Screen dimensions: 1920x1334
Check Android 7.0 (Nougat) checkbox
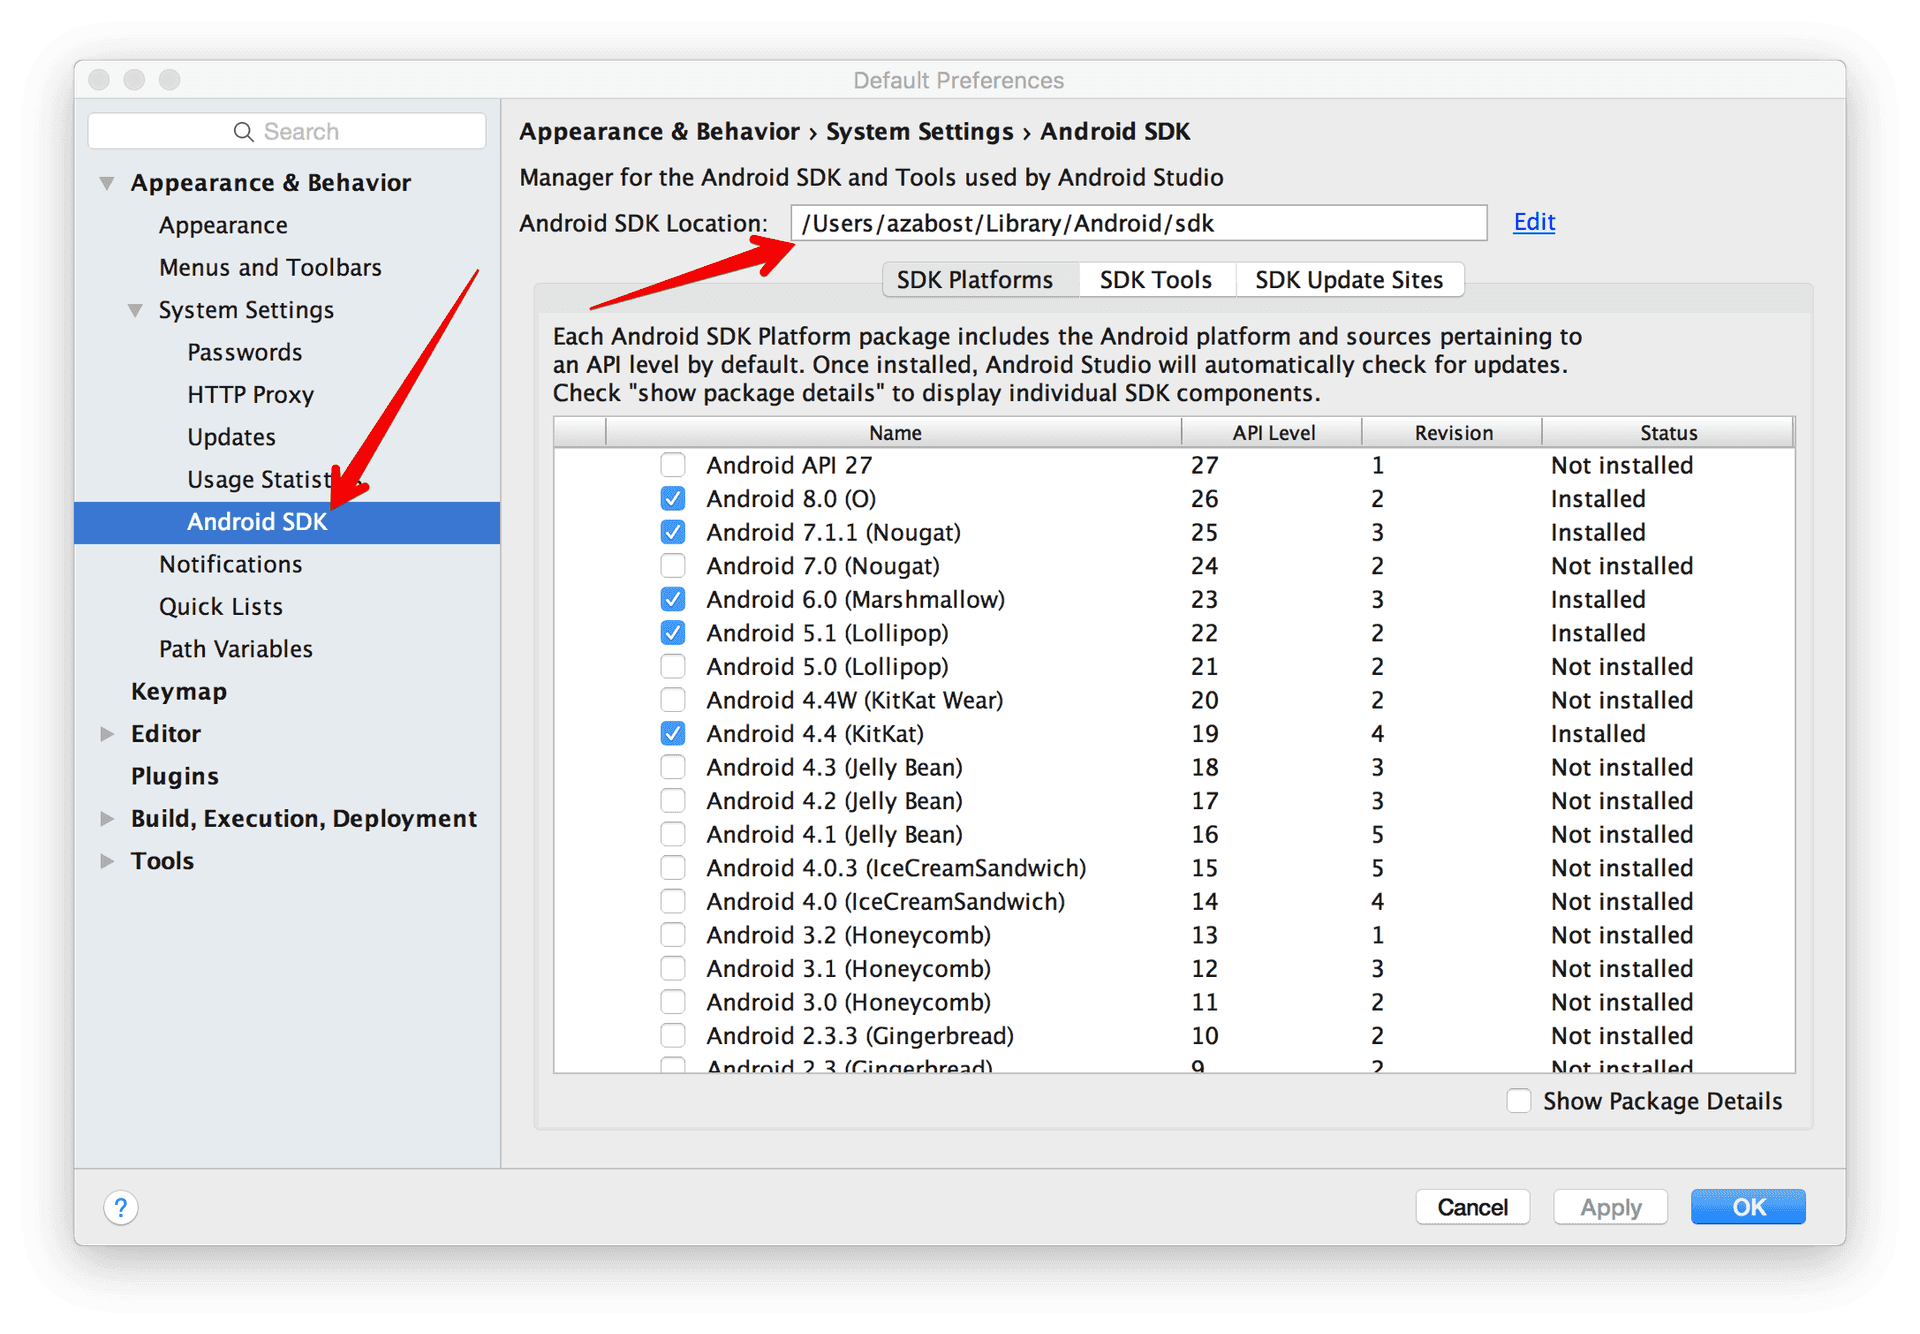(673, 566)
